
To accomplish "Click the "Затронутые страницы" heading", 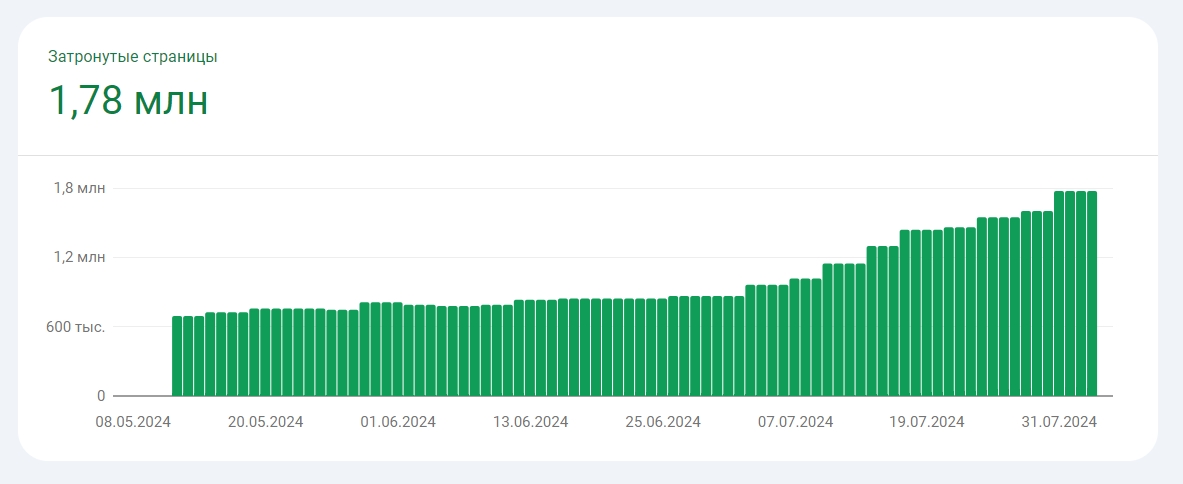I will [133, 57].
